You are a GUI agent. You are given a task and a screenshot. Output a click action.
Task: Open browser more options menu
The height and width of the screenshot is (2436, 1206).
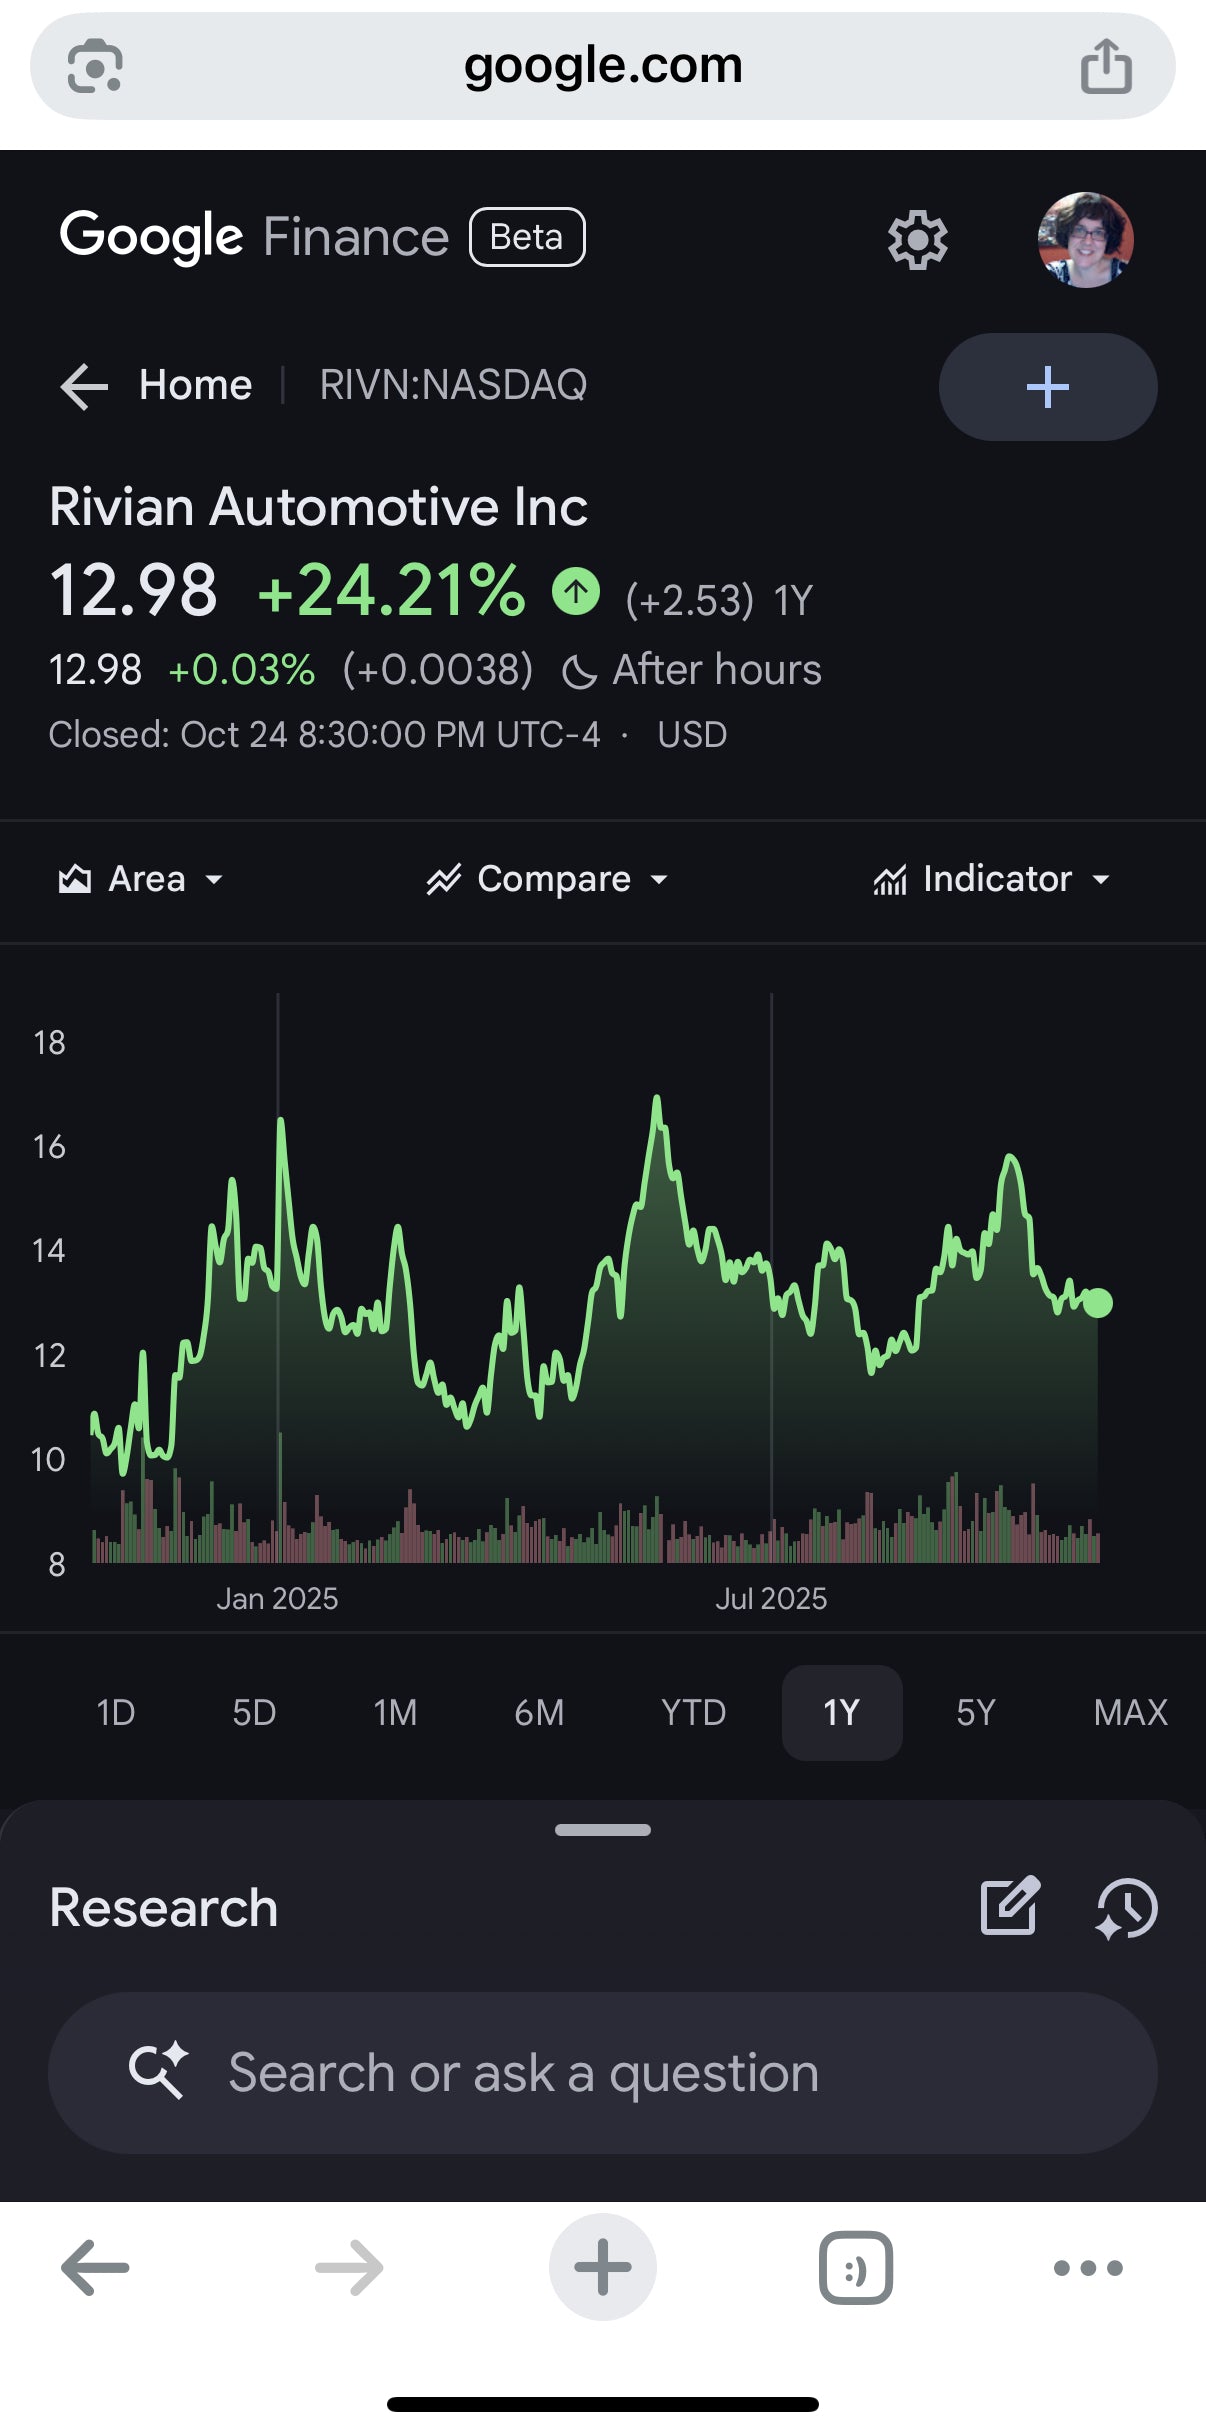coord(1088,2268)
